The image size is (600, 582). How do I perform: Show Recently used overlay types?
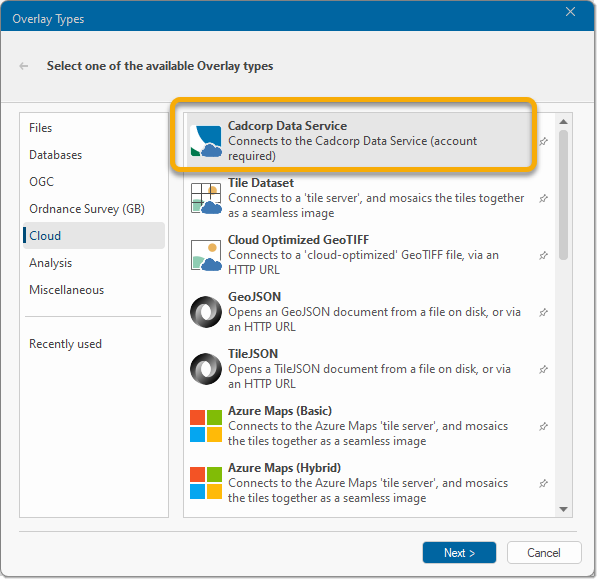tap(65, 344)
